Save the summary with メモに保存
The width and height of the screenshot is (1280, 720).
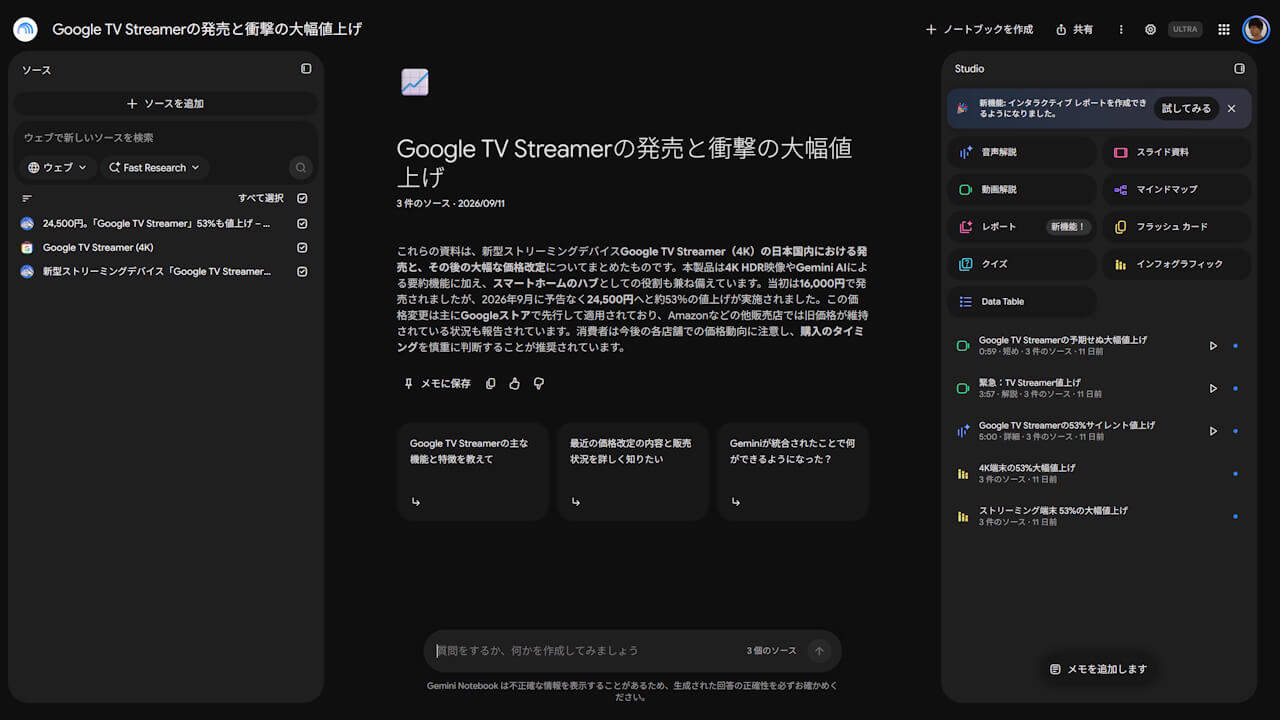[437, 383]
